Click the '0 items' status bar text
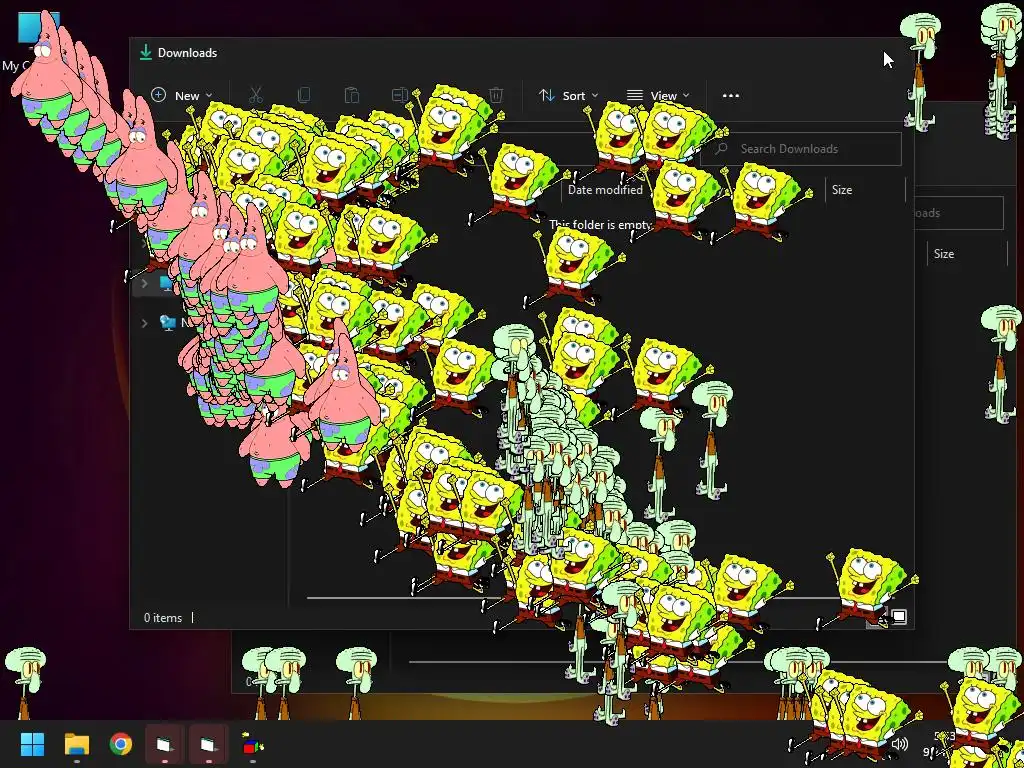Viewport: 1024px width, 768px height. click(x=163, y=618)
